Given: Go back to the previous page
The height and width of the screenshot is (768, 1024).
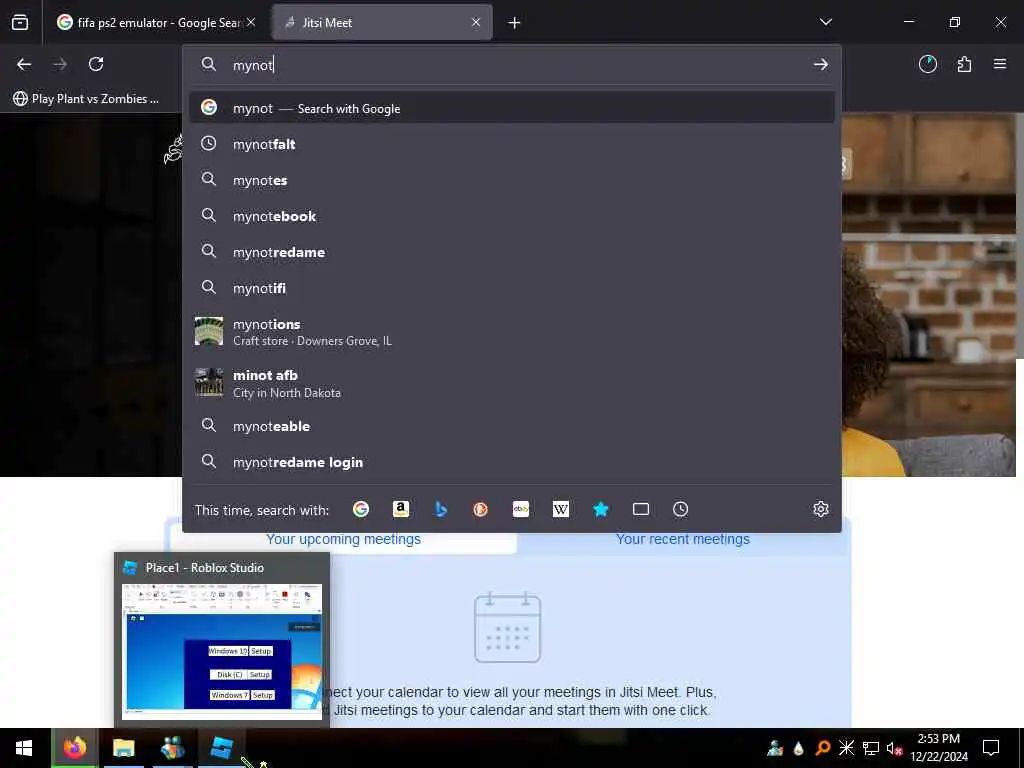Looking at the screenshot, I should pyautogui.click(x=24, y=64).
